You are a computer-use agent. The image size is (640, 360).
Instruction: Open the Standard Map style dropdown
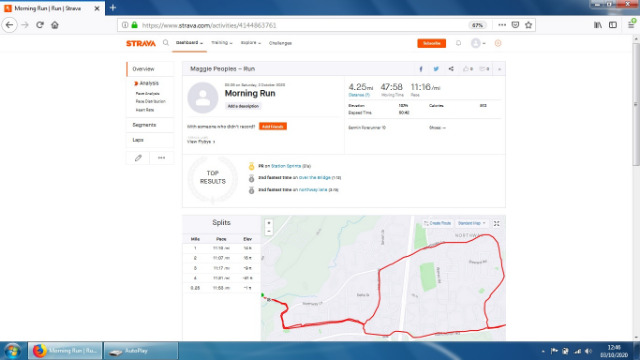pyautogui.click(x=472, y=223)
